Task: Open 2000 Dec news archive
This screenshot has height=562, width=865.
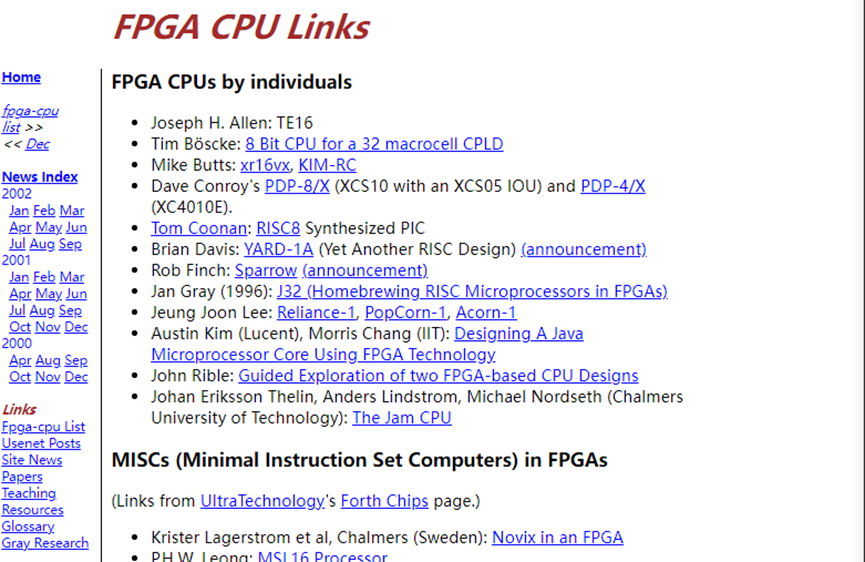Action: click(76, 377)
